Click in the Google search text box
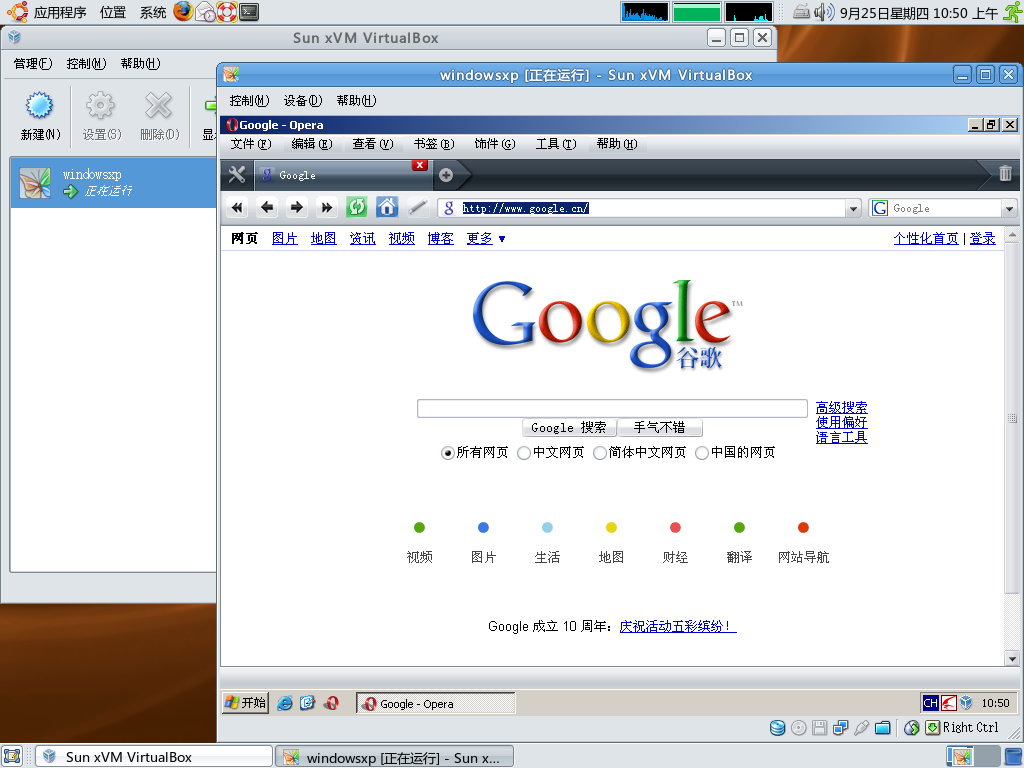Viewport: 1024px width, 768px height. tap(612, 408)
